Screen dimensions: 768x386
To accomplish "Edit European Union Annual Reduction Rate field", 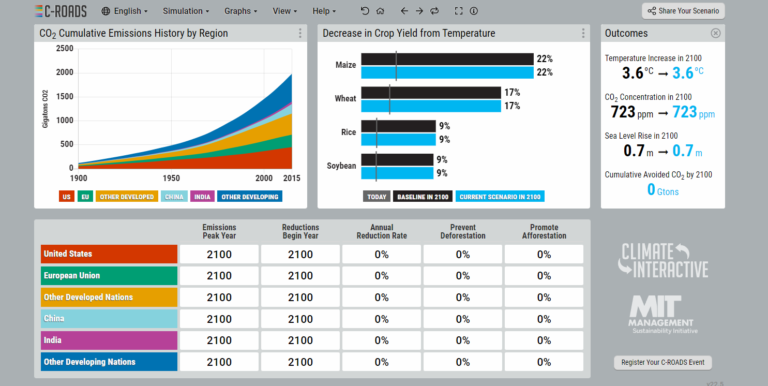I will pos(382,276).
